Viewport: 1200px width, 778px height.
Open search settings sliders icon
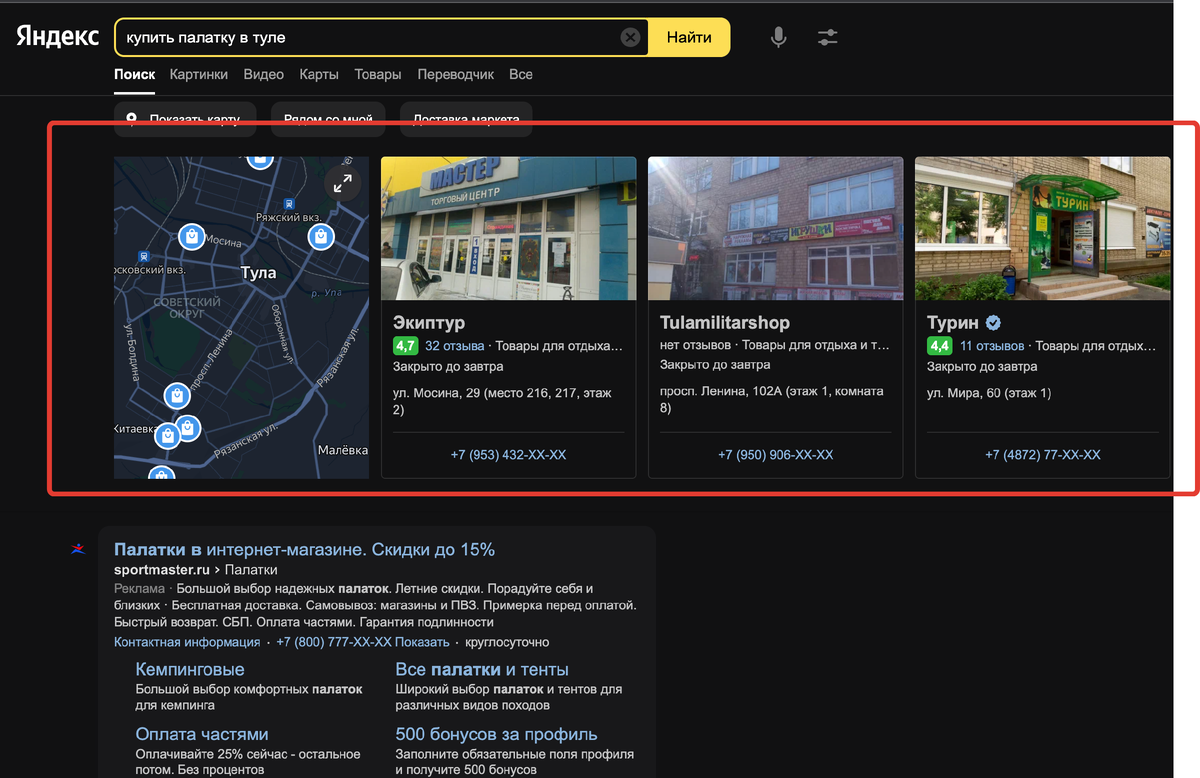[827, 37]
